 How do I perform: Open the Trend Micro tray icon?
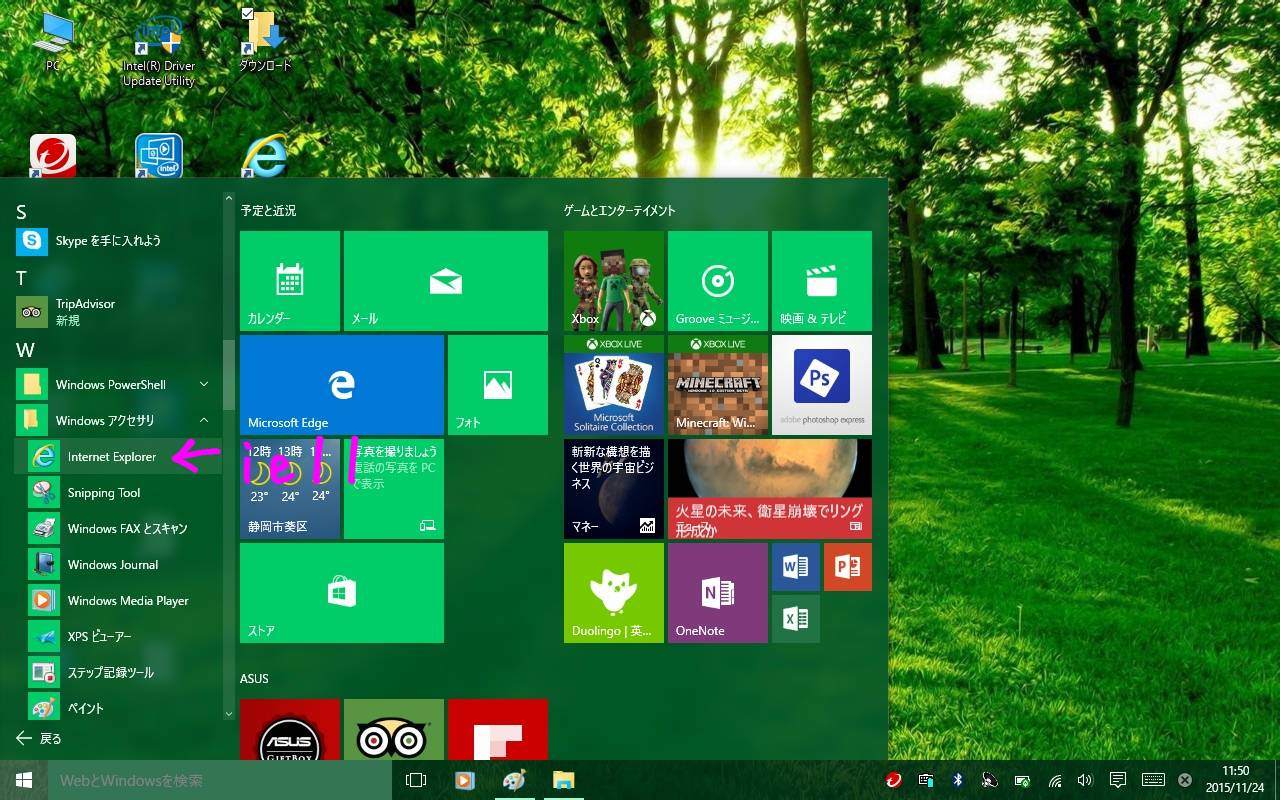(x=894, y=780)
